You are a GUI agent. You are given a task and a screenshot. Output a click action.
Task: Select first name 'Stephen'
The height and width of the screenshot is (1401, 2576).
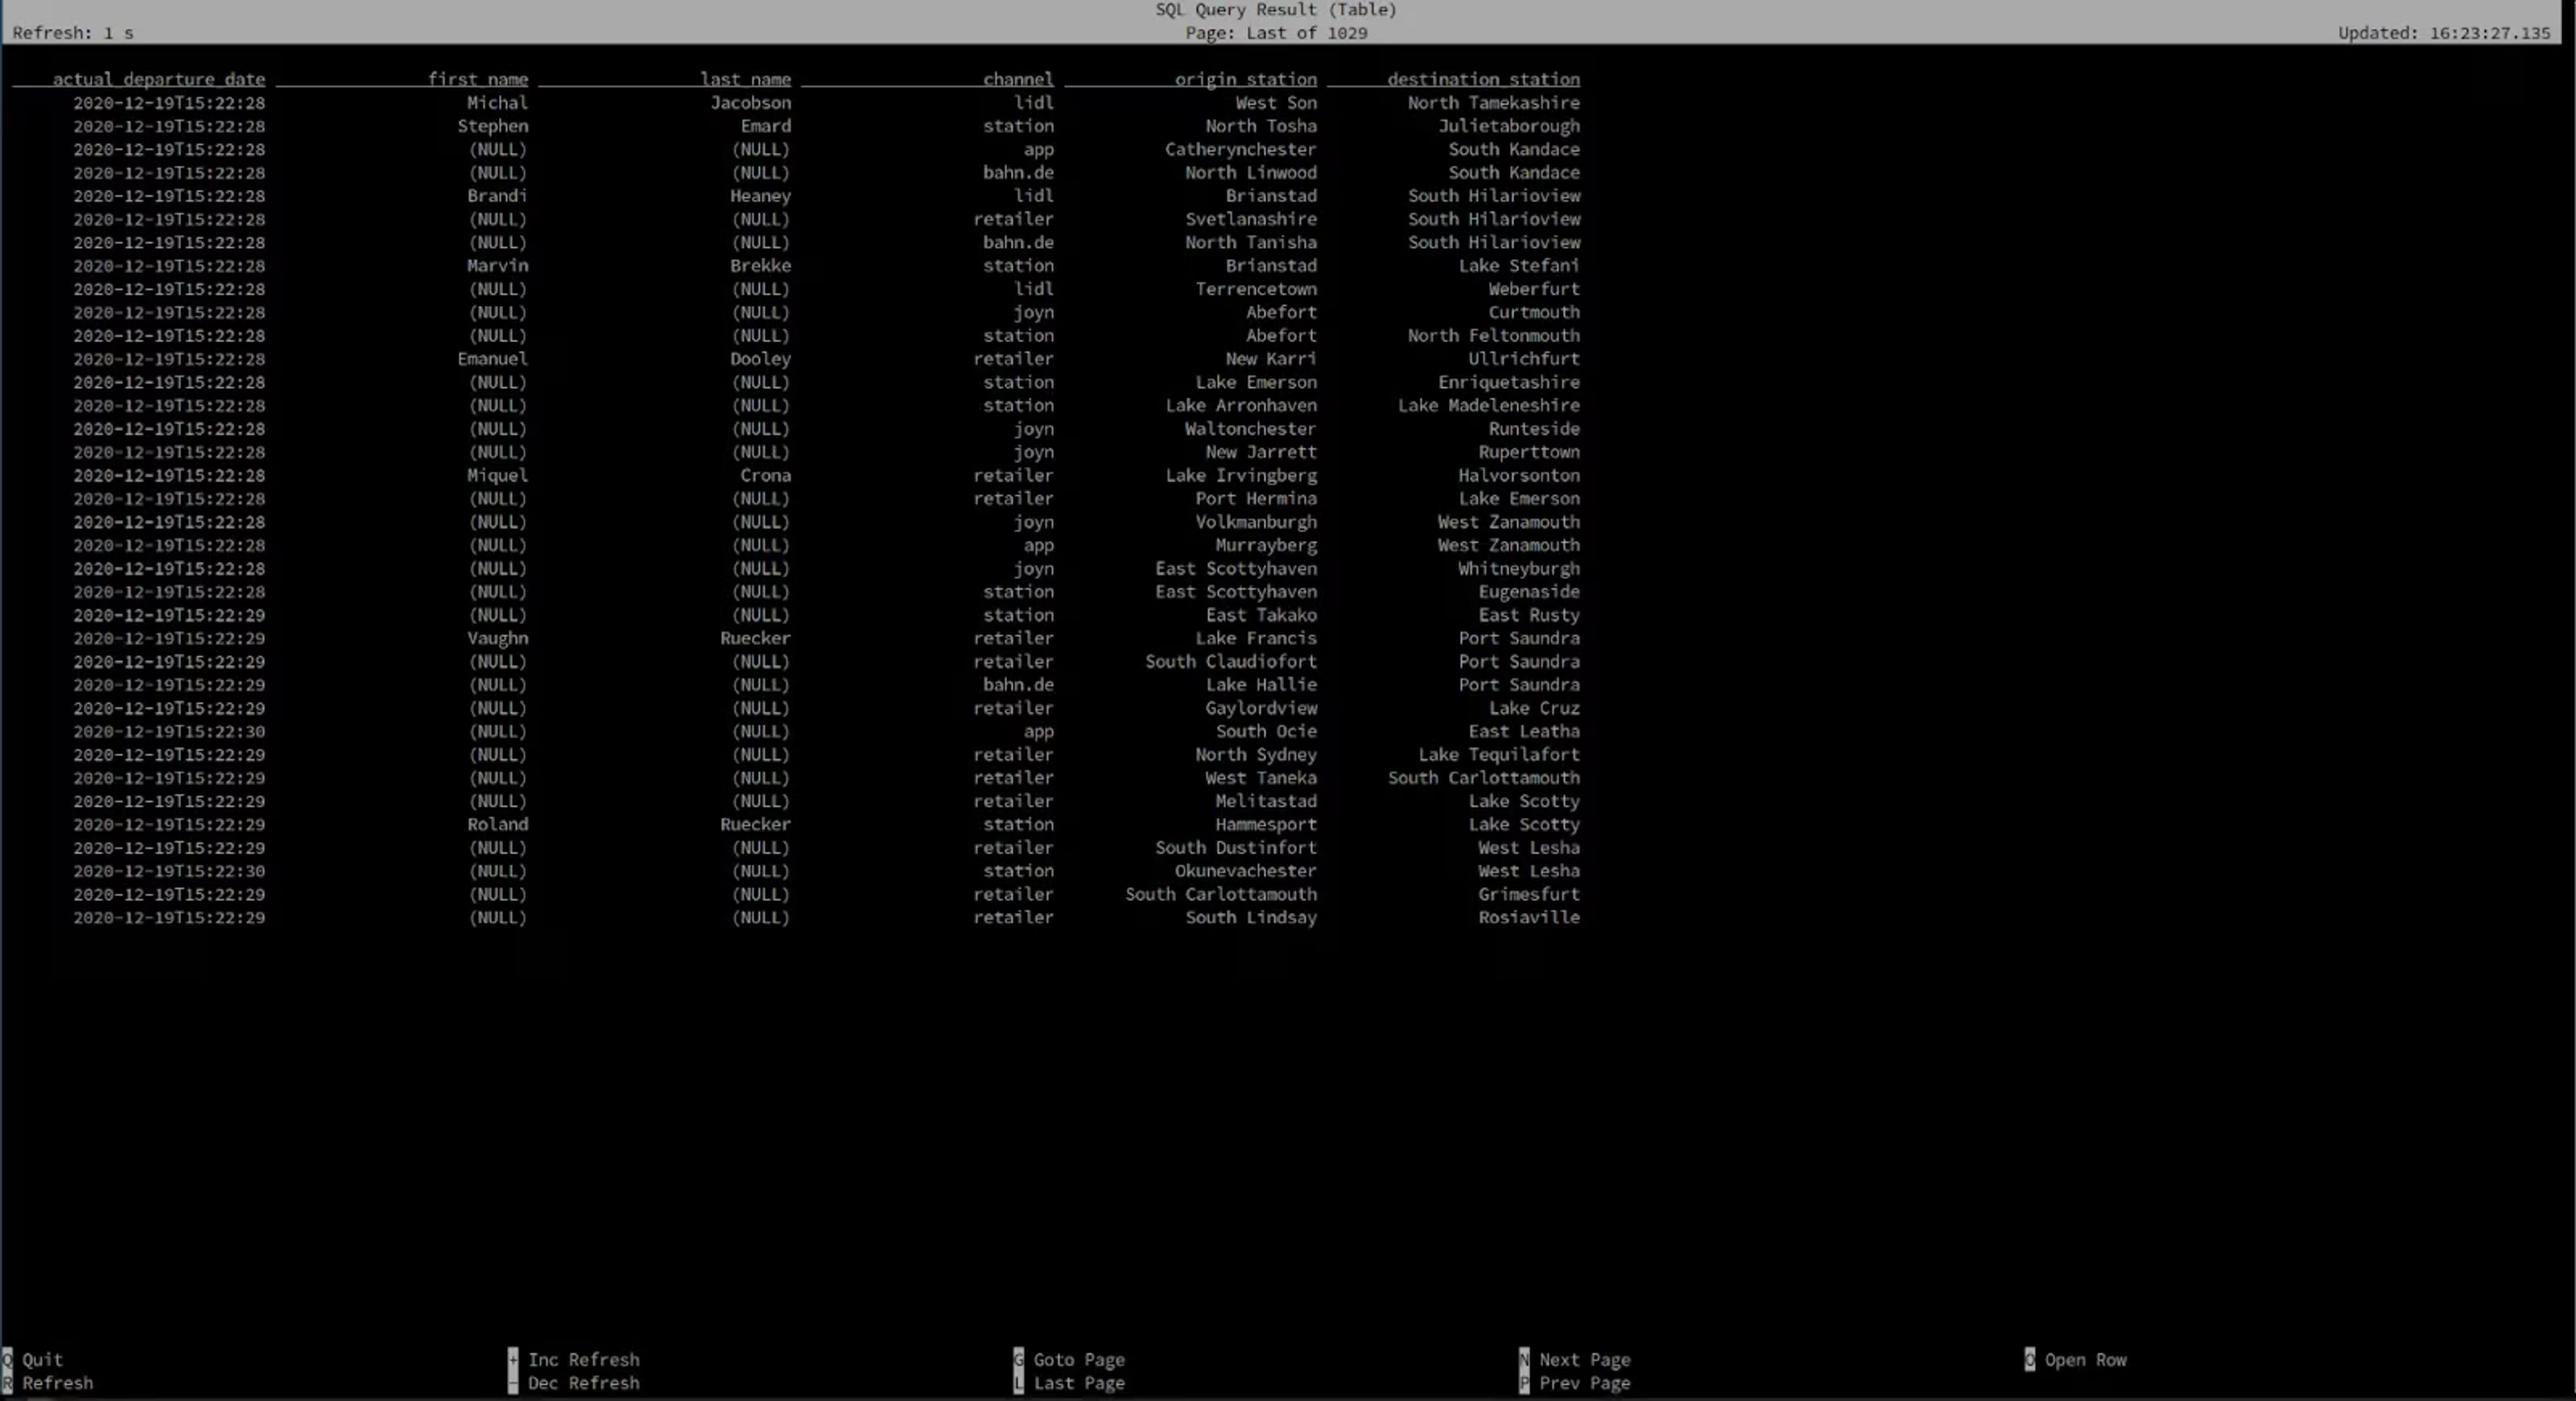click(492, 126)
